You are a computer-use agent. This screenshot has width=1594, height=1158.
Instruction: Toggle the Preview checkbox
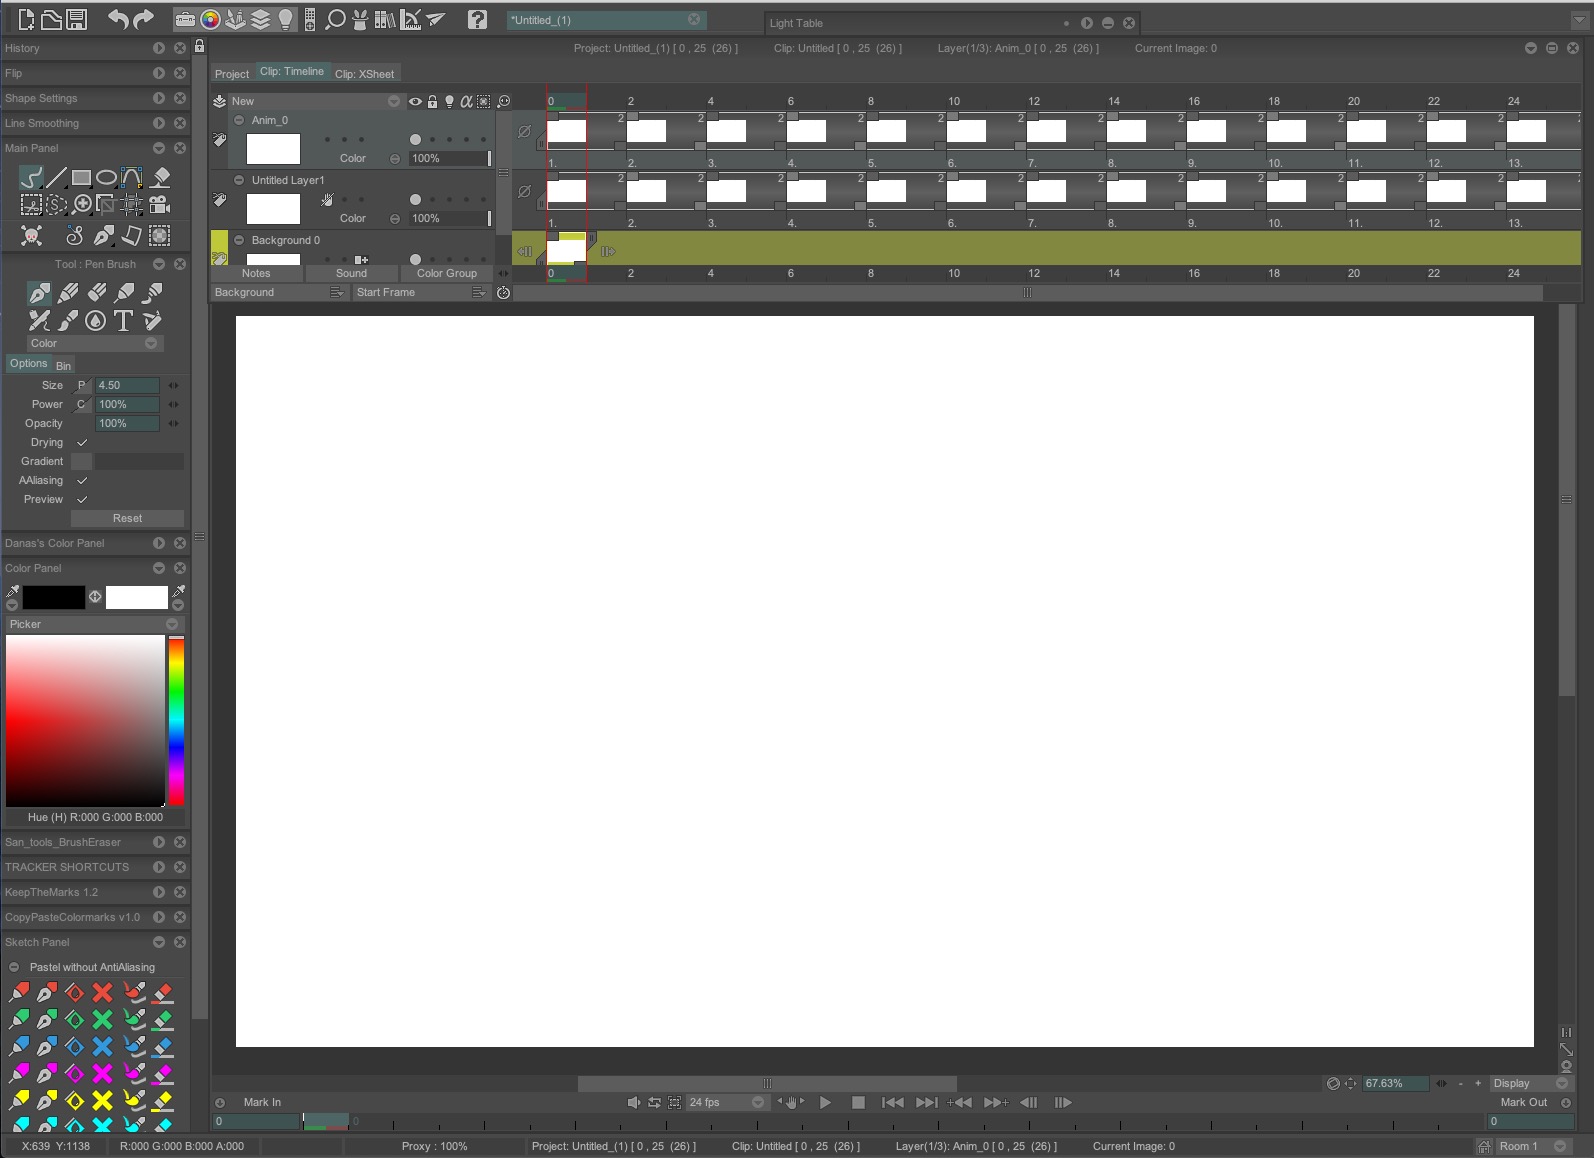(82, 499)
